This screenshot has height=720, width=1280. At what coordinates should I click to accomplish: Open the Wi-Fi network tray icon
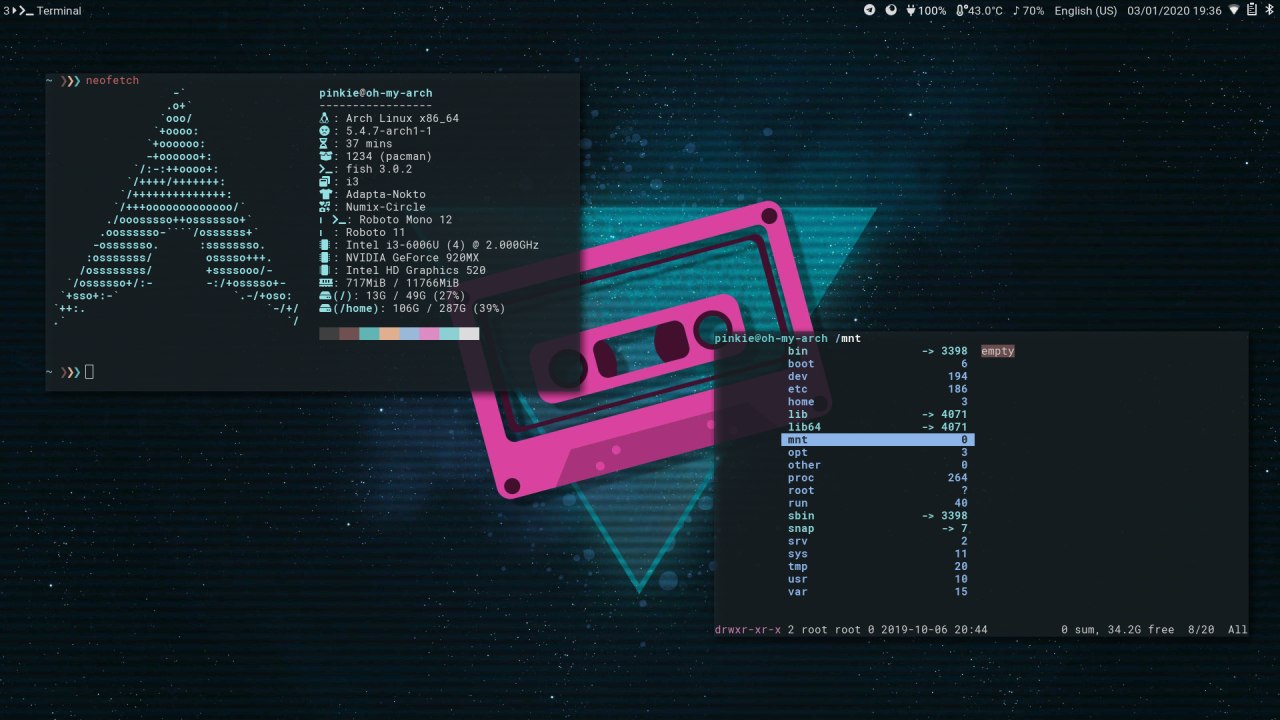point(1234,10)
